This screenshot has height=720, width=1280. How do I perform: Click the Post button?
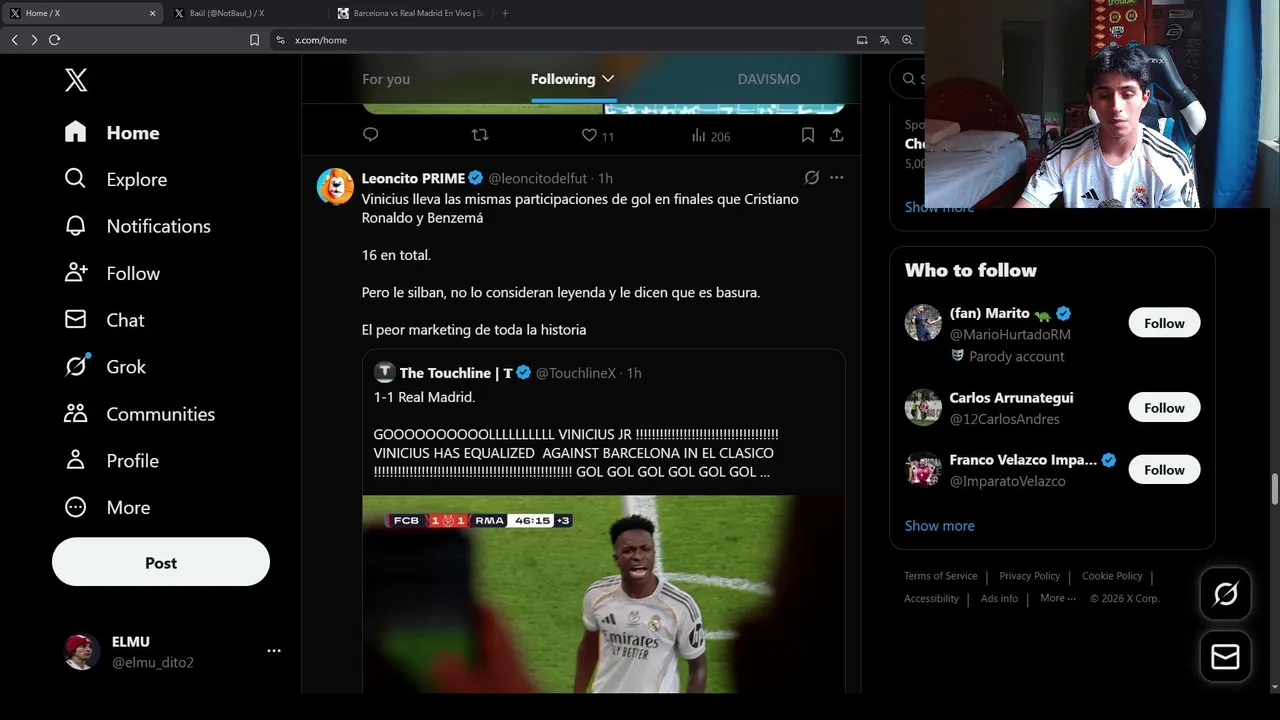(161, 562)
